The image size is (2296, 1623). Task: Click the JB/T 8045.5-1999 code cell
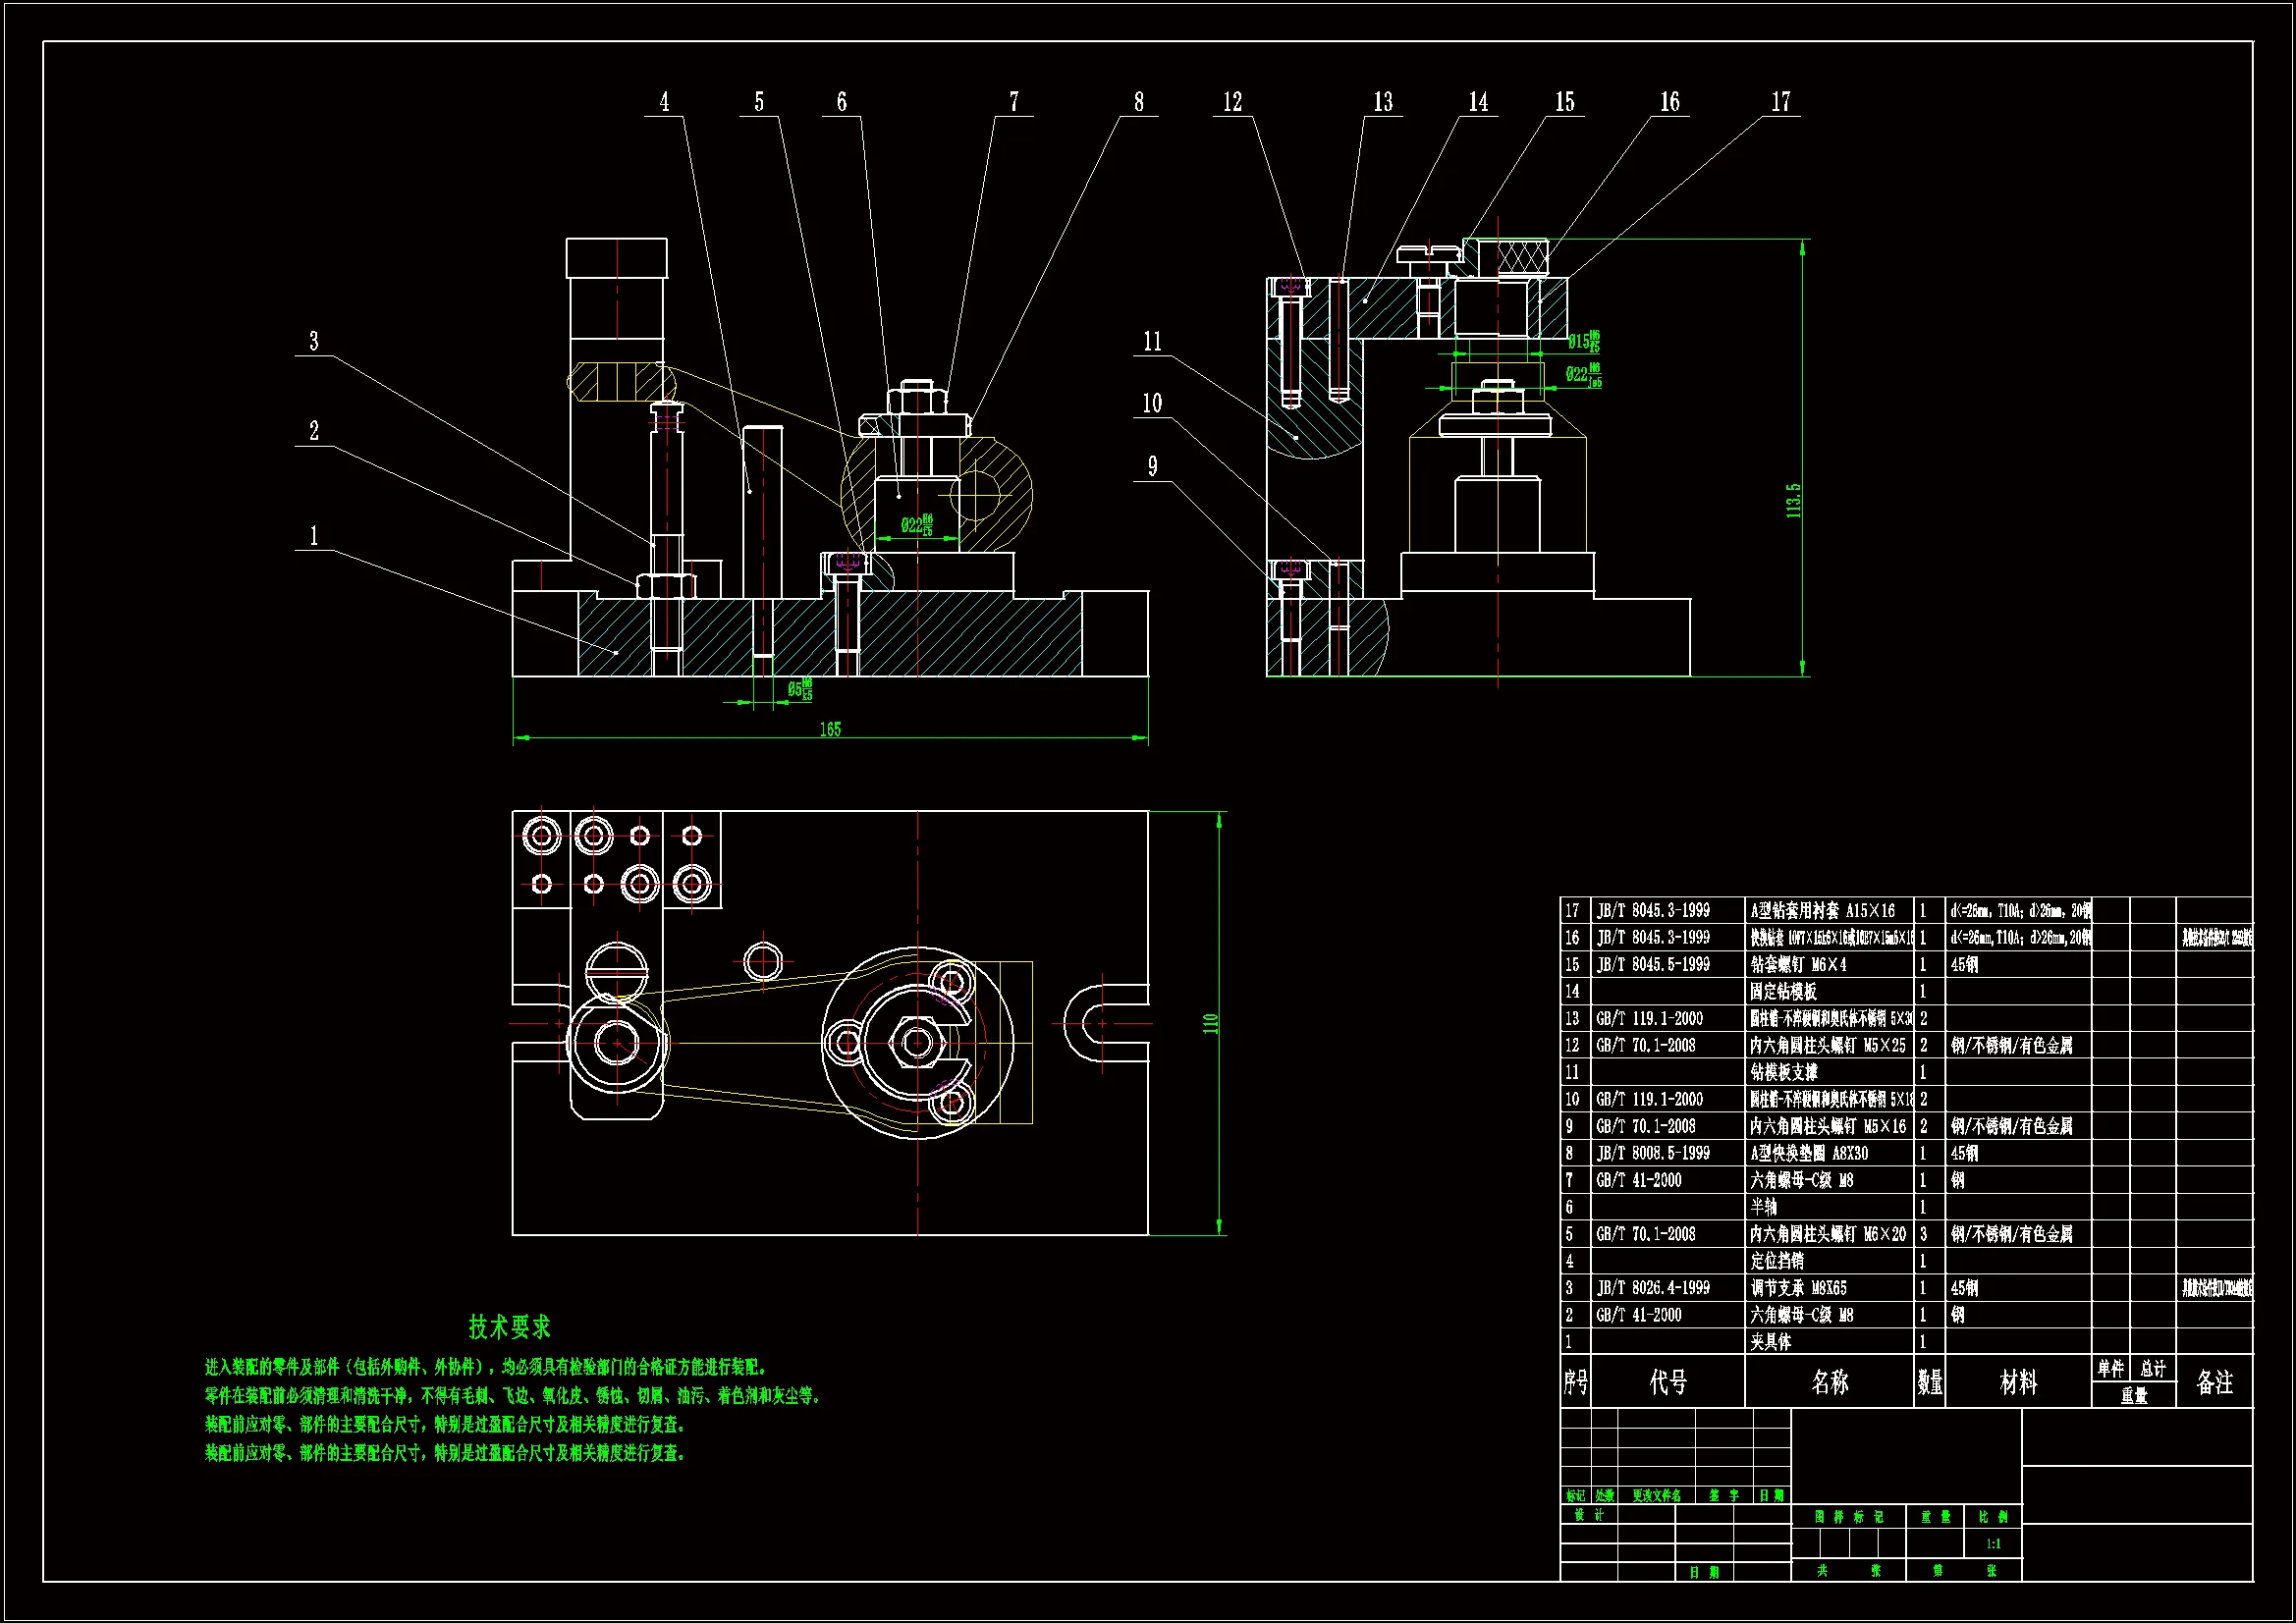[x=1652, y=964]
